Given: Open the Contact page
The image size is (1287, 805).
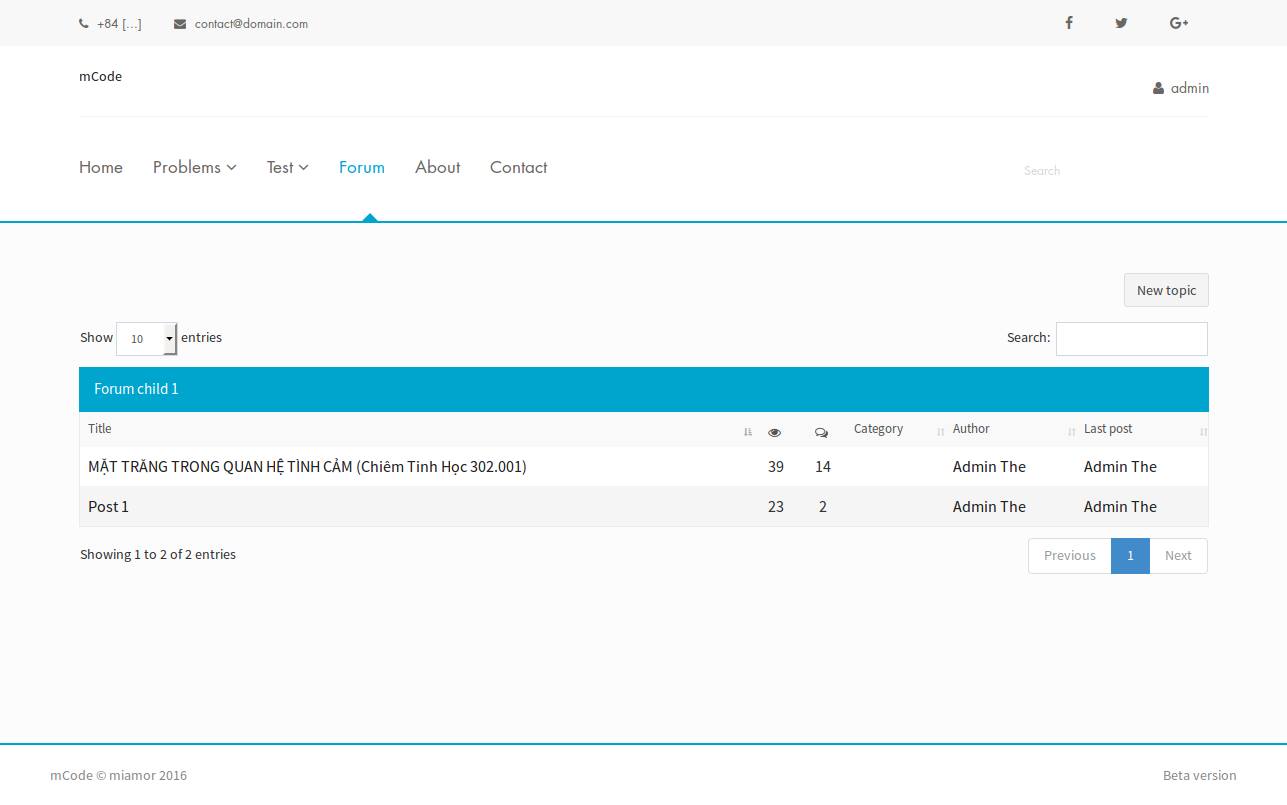Looking at the screenshot, I should click(518, 167).
